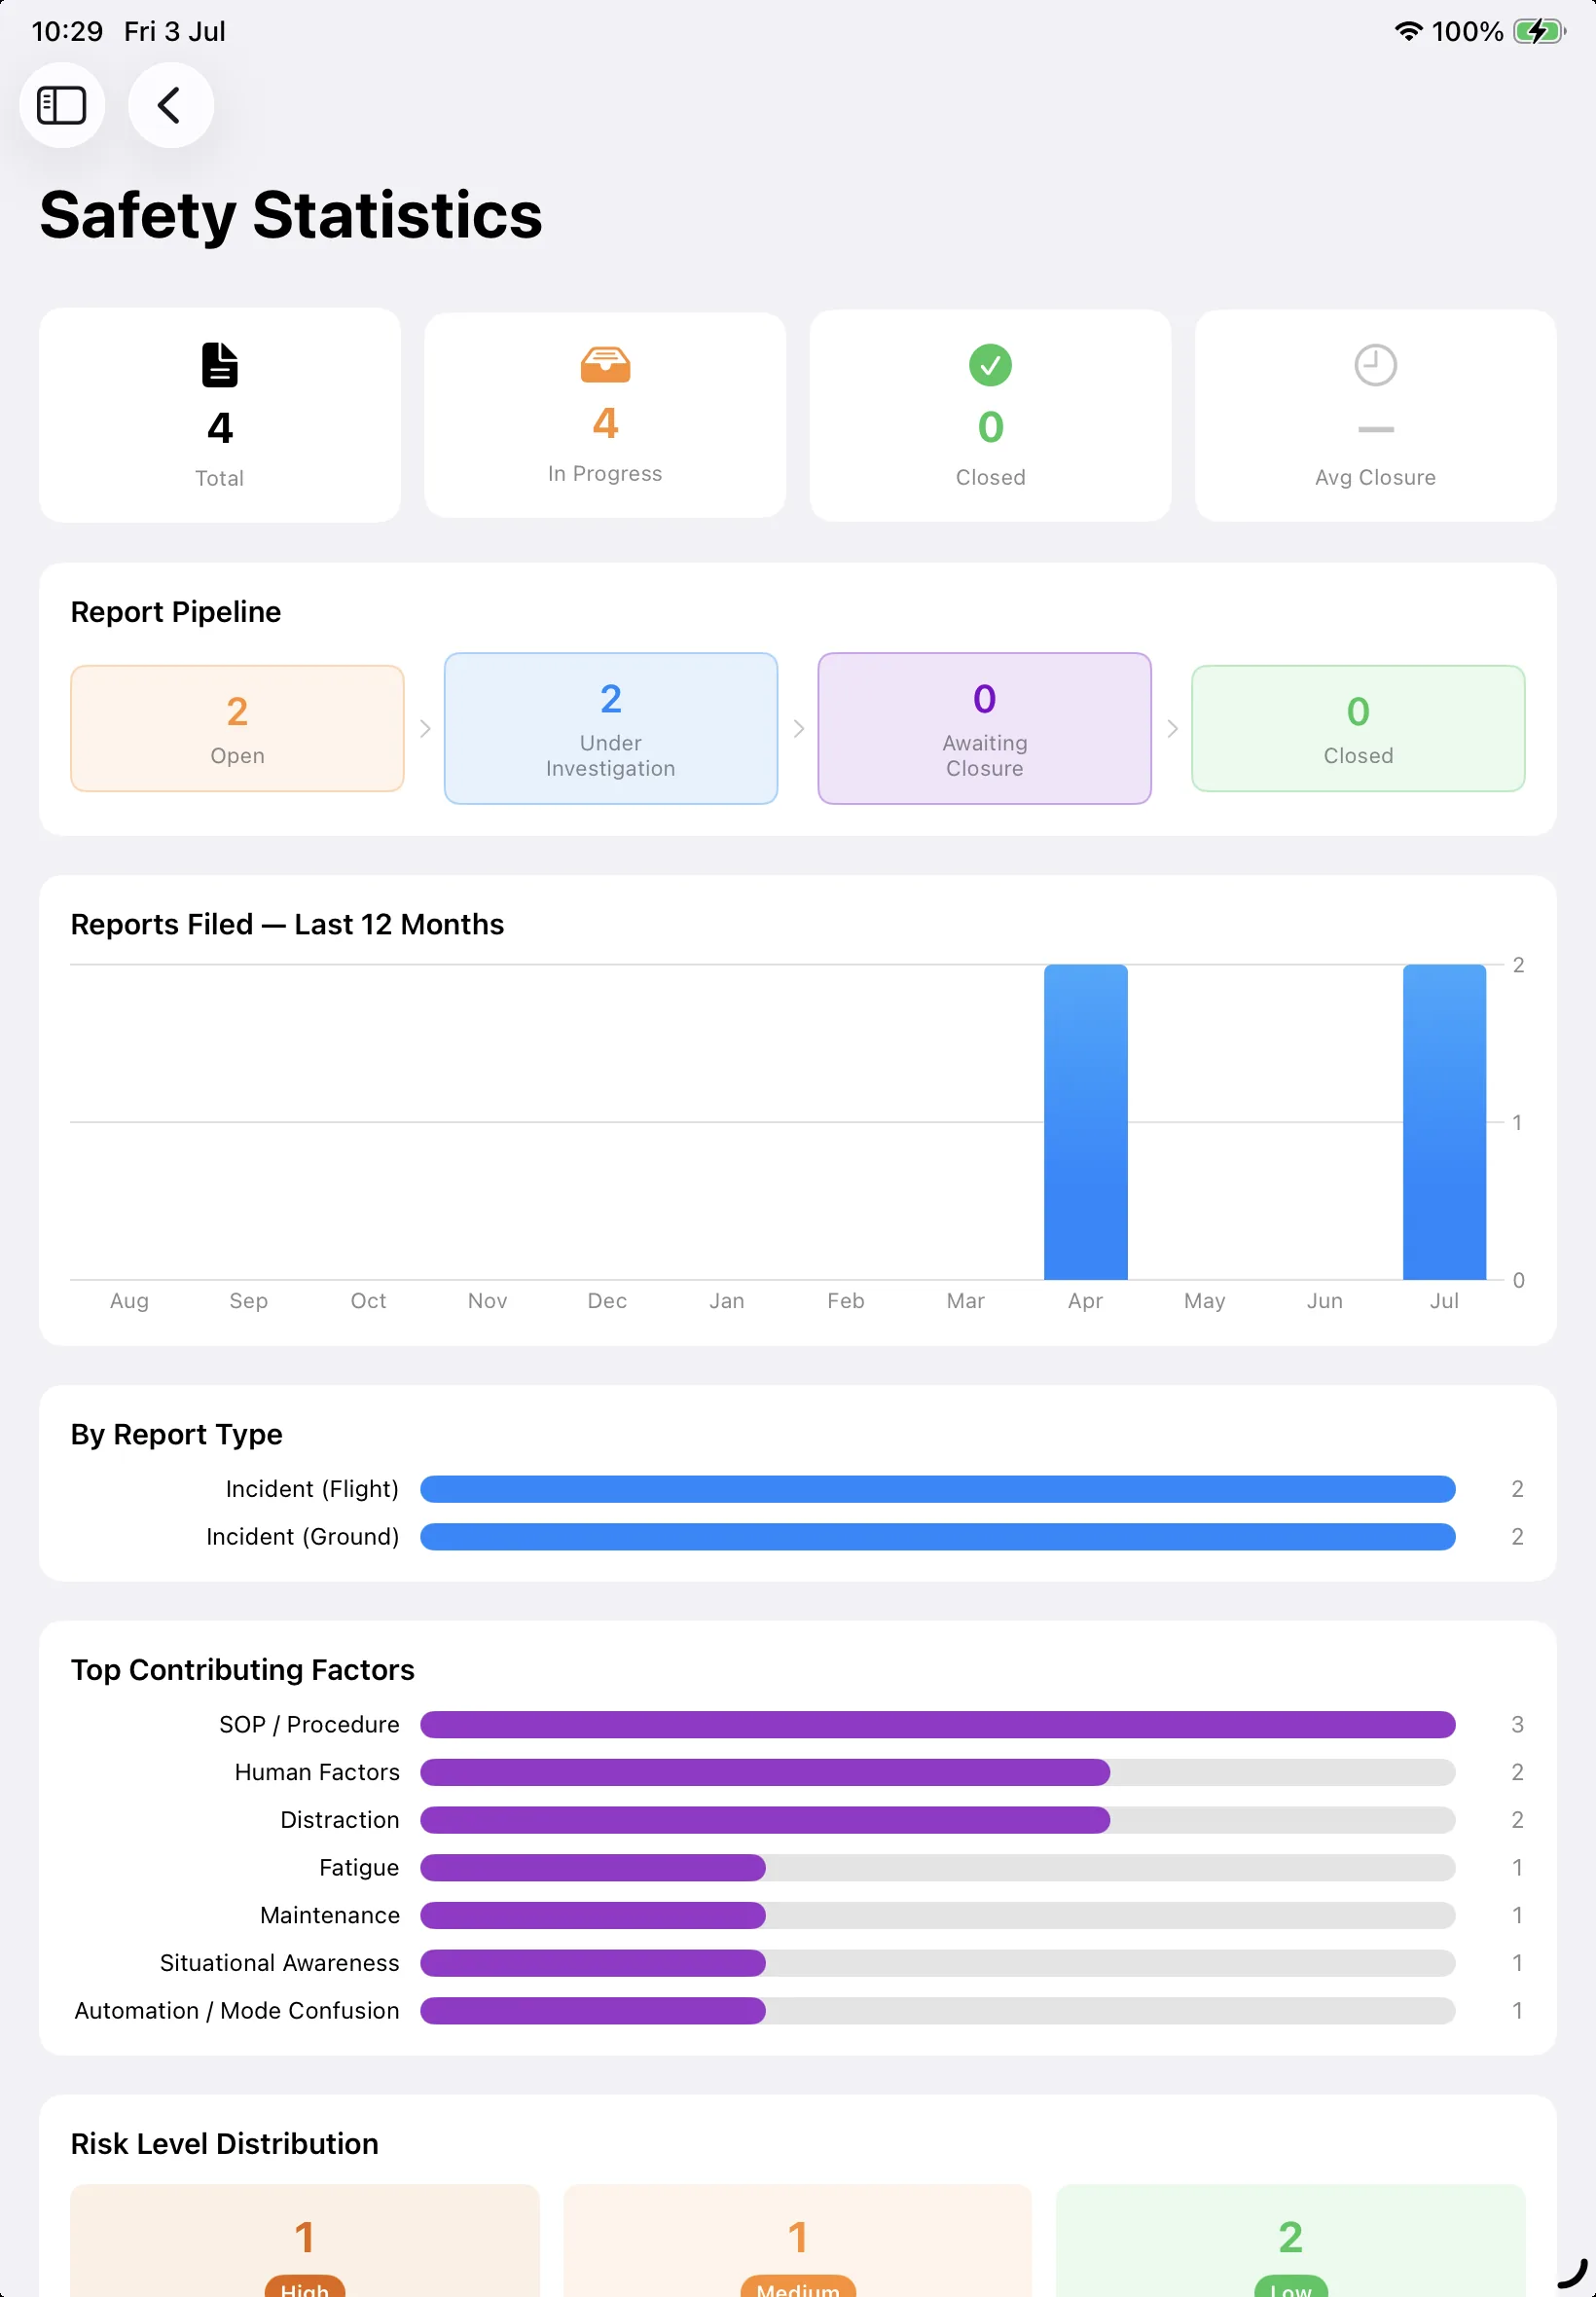Select the High risk level card
Viewport: 1596px width, 2297px height.
[x=305, y=2241]
